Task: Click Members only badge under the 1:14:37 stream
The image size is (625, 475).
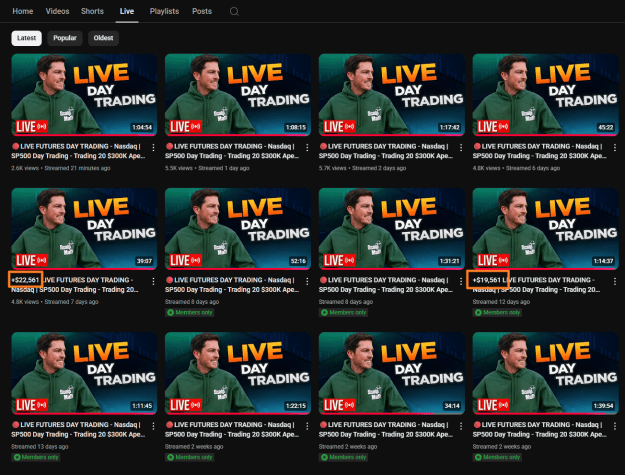Action: point(497,312)
